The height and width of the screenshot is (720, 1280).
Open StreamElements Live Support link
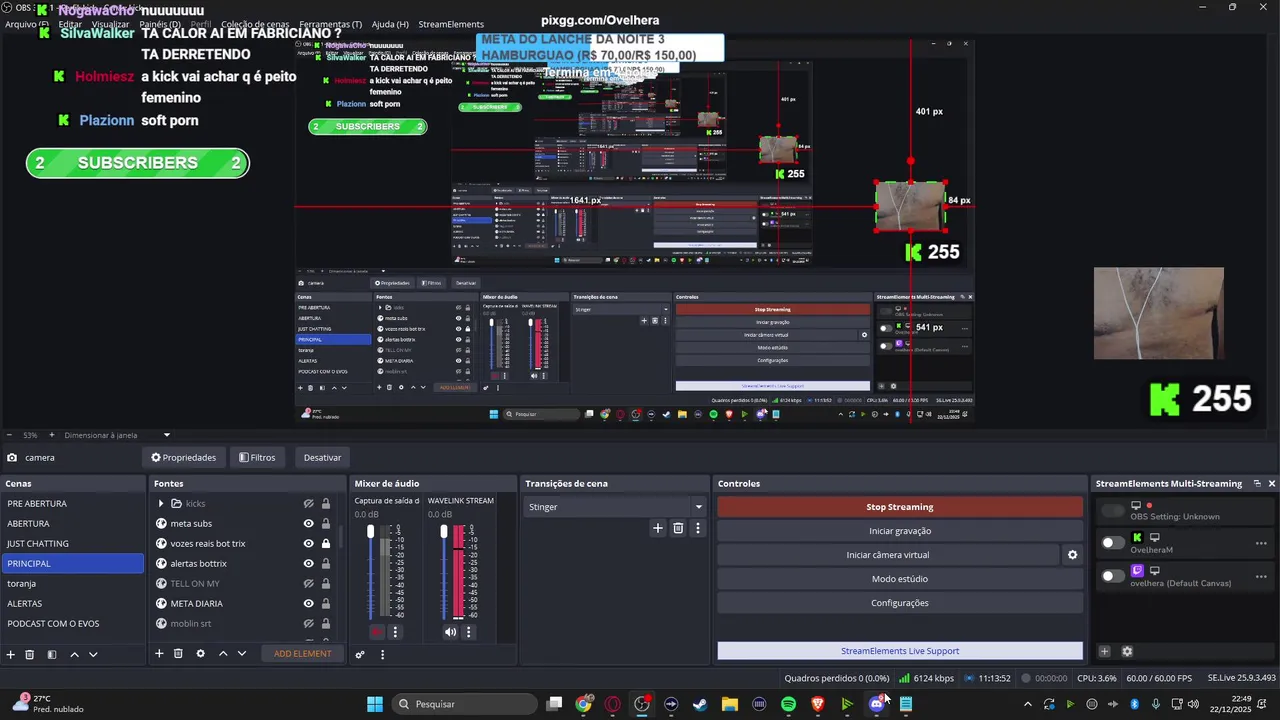point(900,651)
